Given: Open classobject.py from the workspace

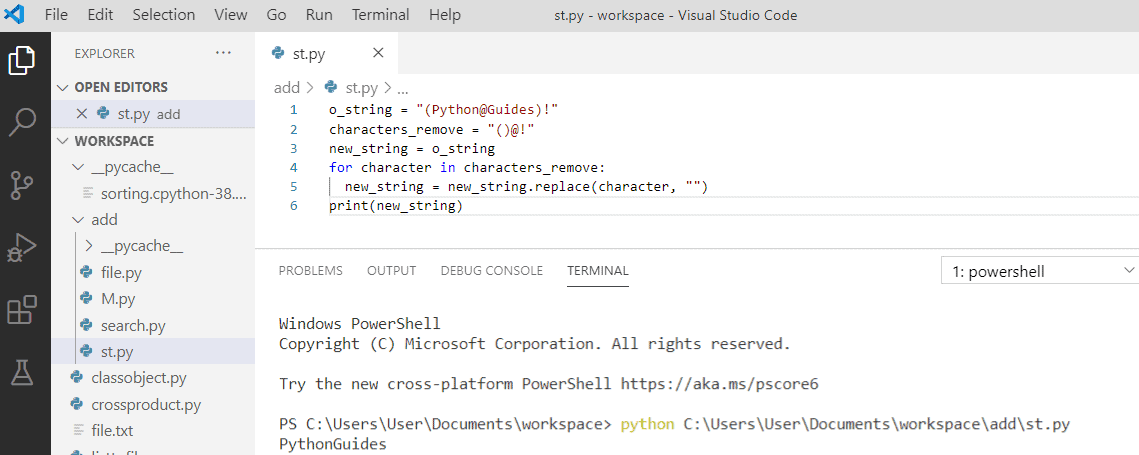Looking at the screenshot, I should [x=139, y=378].
